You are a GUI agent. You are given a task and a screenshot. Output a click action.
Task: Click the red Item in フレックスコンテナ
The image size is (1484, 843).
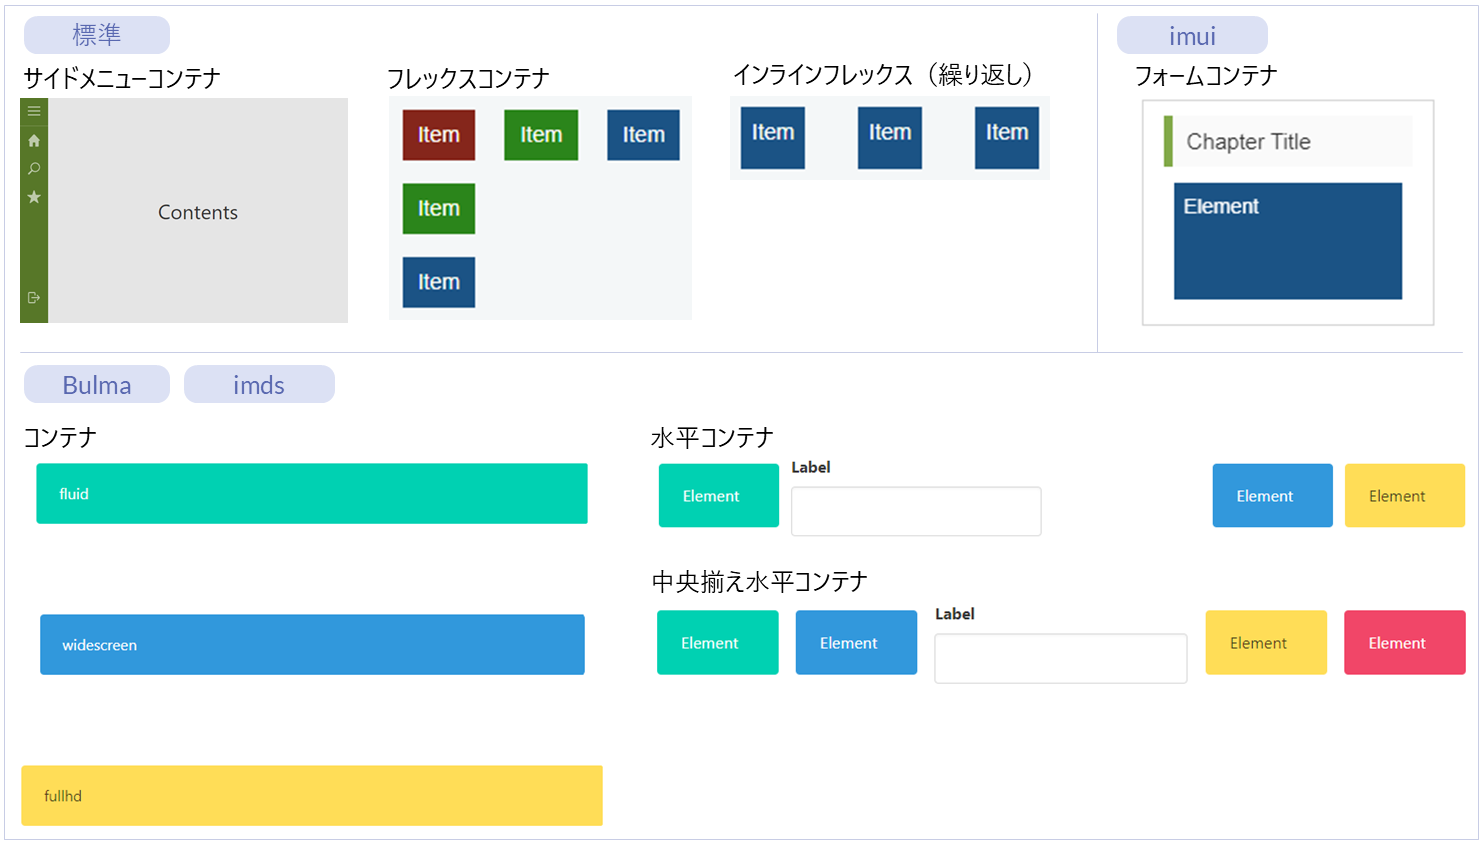point(439,135)
